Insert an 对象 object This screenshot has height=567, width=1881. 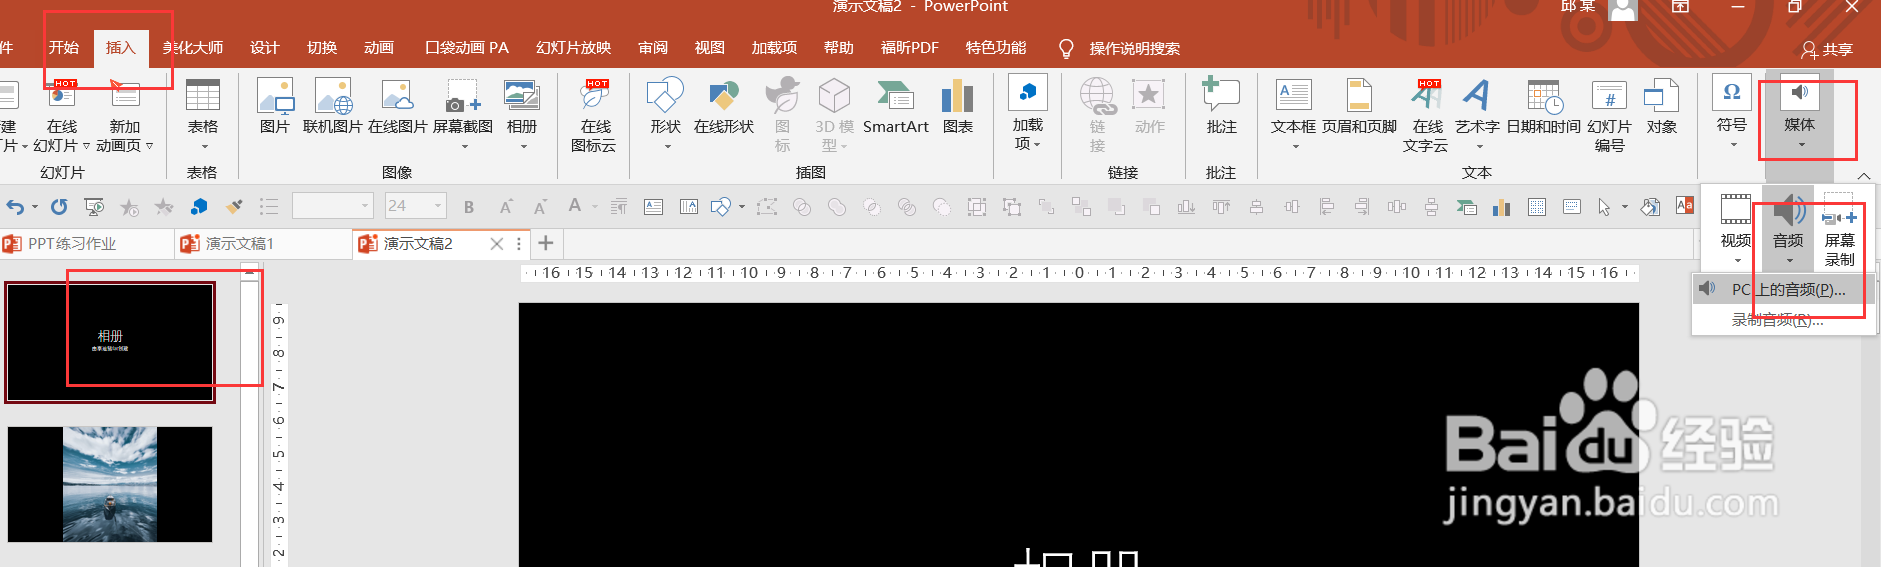1661,106
